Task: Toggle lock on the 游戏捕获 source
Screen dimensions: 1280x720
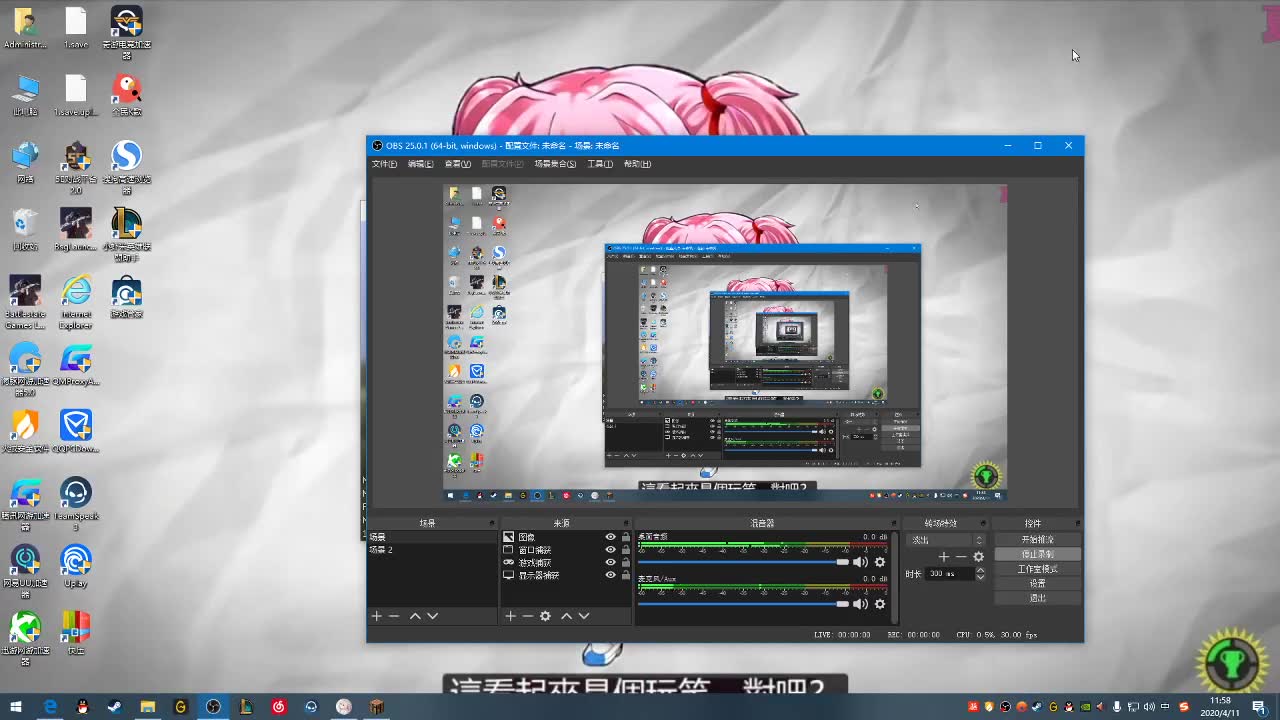Action: pos(626,562)
